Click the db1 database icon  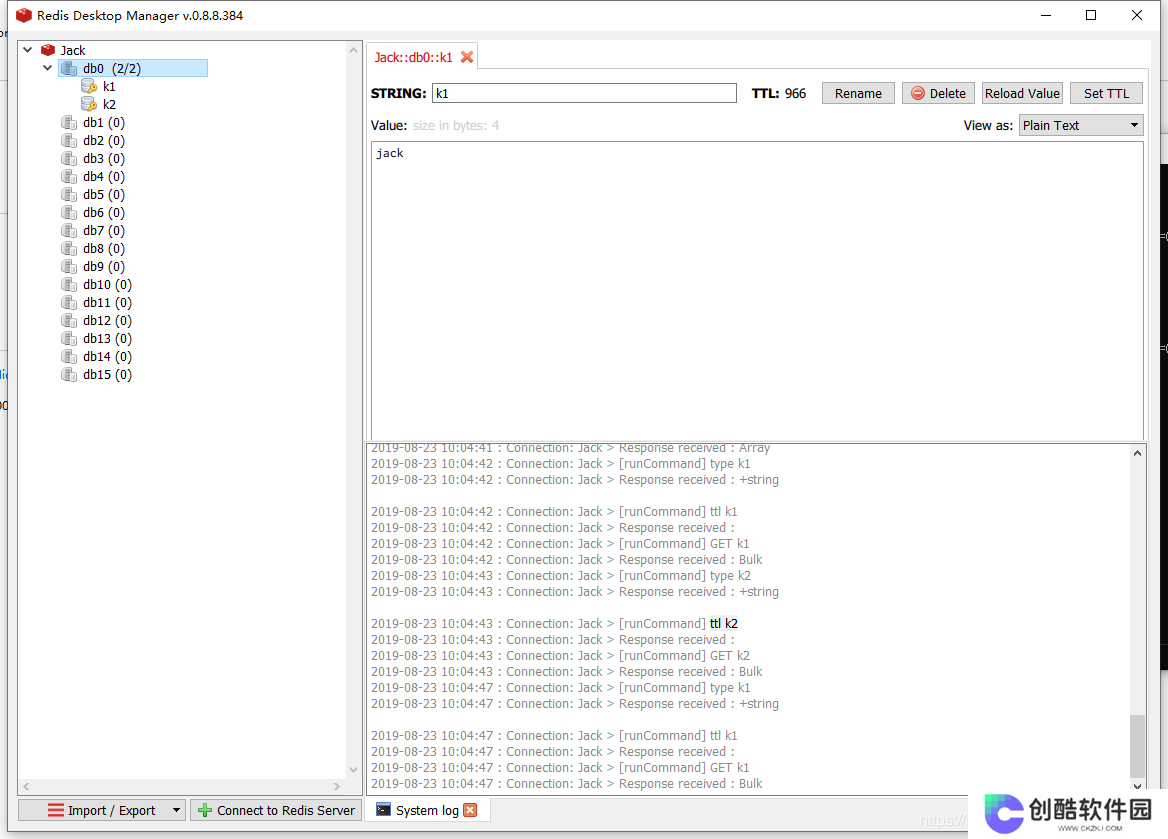coord(69,122)
